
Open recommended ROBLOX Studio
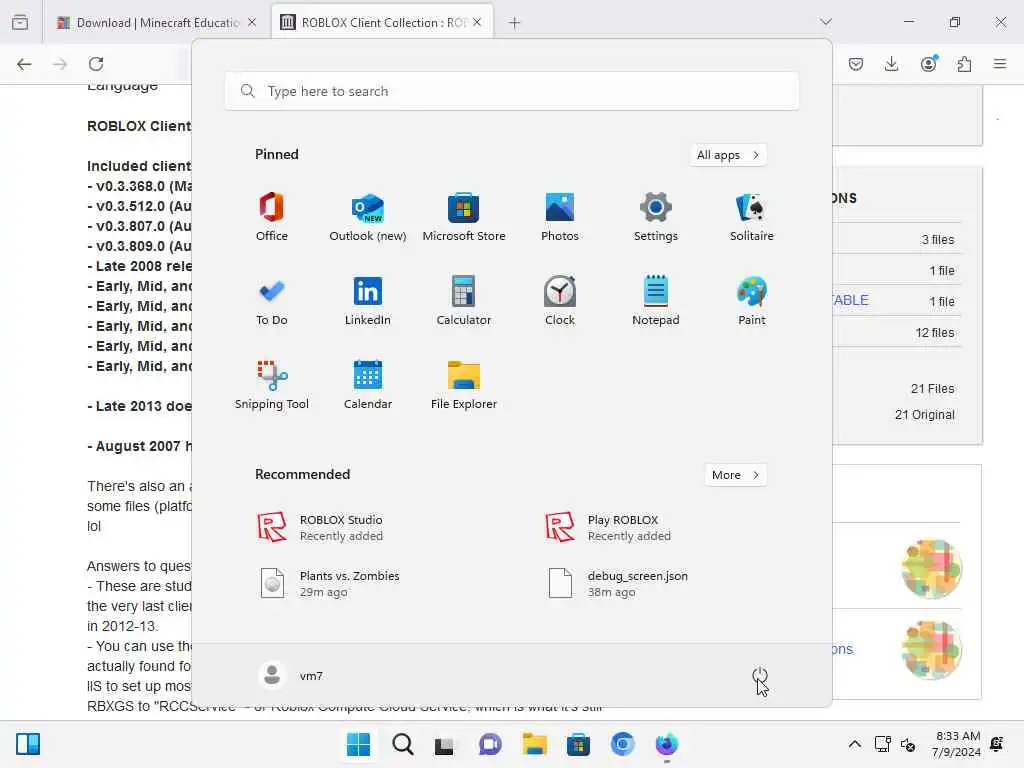pyautogui.click(x=320, y=527)
